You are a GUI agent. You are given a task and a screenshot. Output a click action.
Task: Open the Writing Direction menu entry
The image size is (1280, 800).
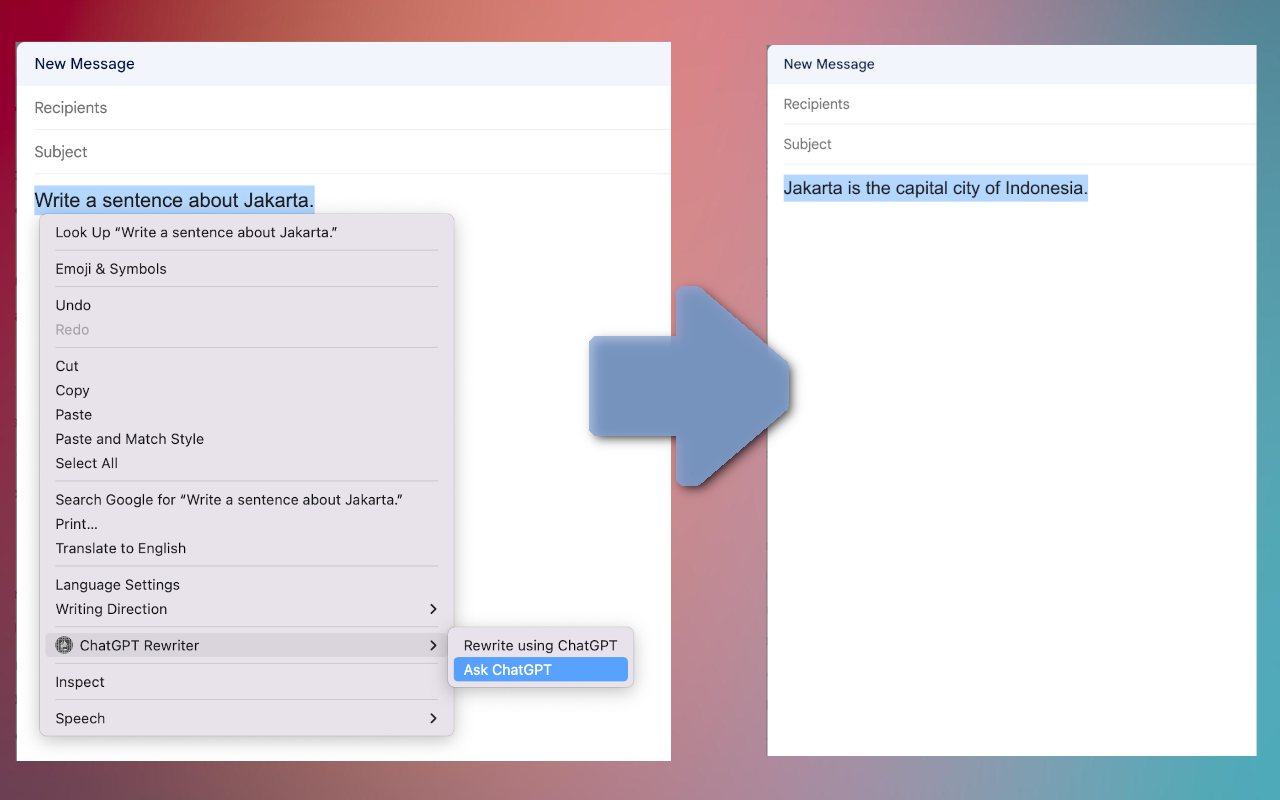tap(246, 609)
